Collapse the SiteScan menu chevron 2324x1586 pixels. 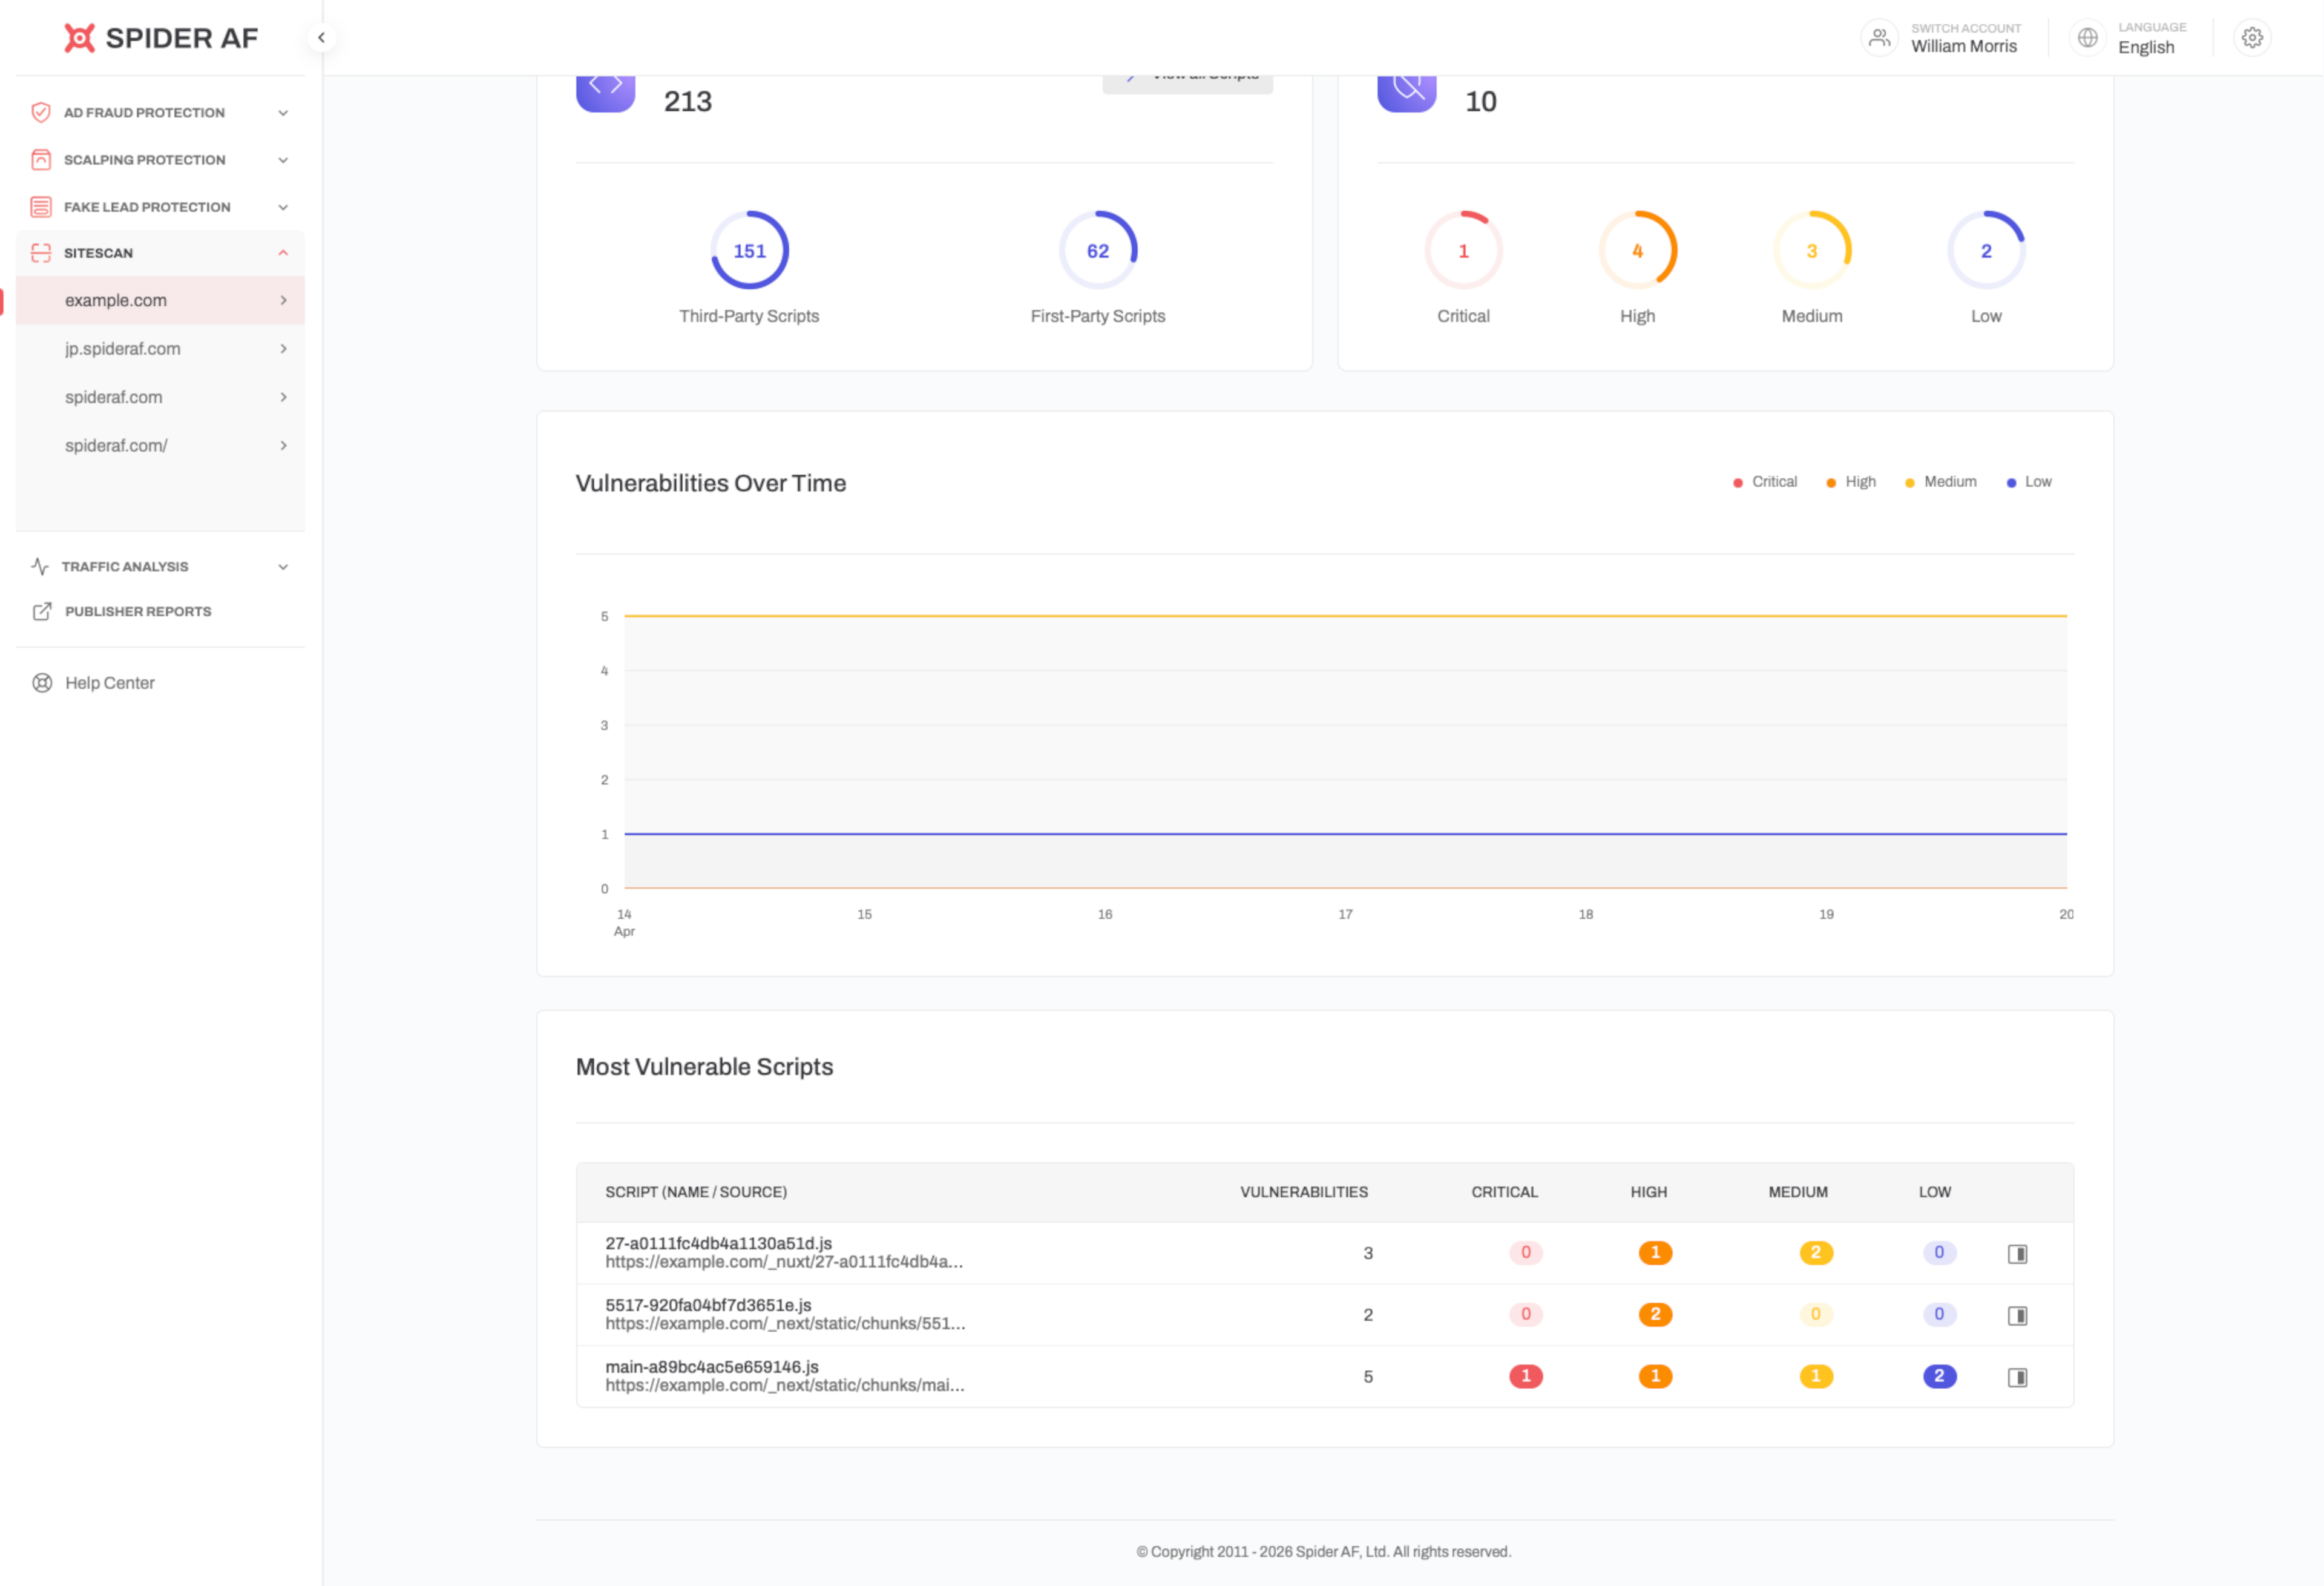point(283,253)
